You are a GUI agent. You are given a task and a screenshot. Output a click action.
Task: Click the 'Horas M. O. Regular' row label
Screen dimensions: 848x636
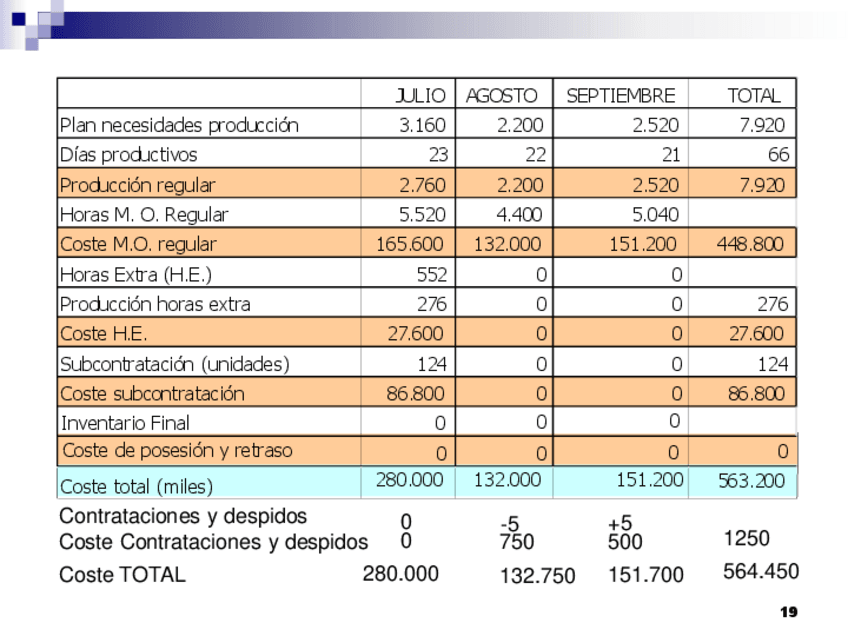tap(144, 214)
